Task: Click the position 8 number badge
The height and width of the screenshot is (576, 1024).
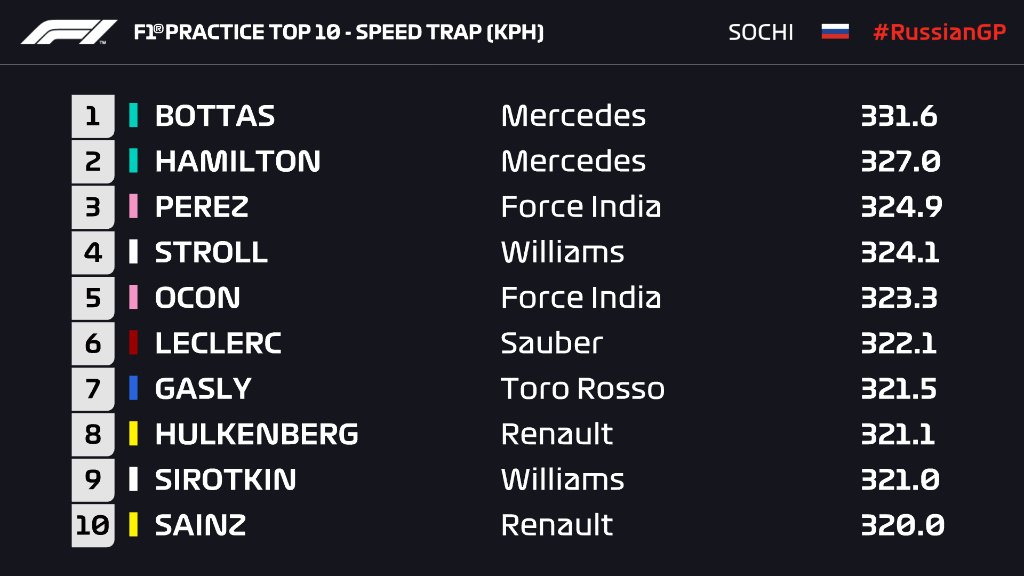Action: coord(93,434)
